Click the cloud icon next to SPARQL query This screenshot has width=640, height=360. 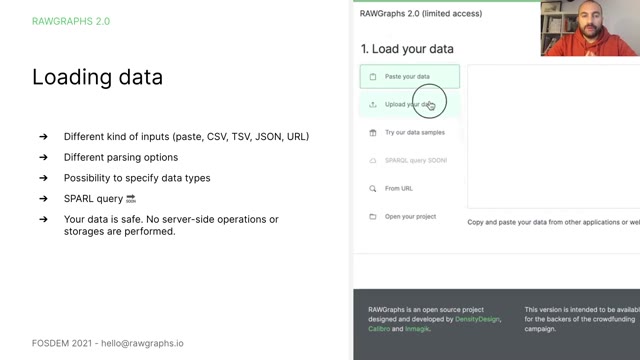click(x=373, y=160)
